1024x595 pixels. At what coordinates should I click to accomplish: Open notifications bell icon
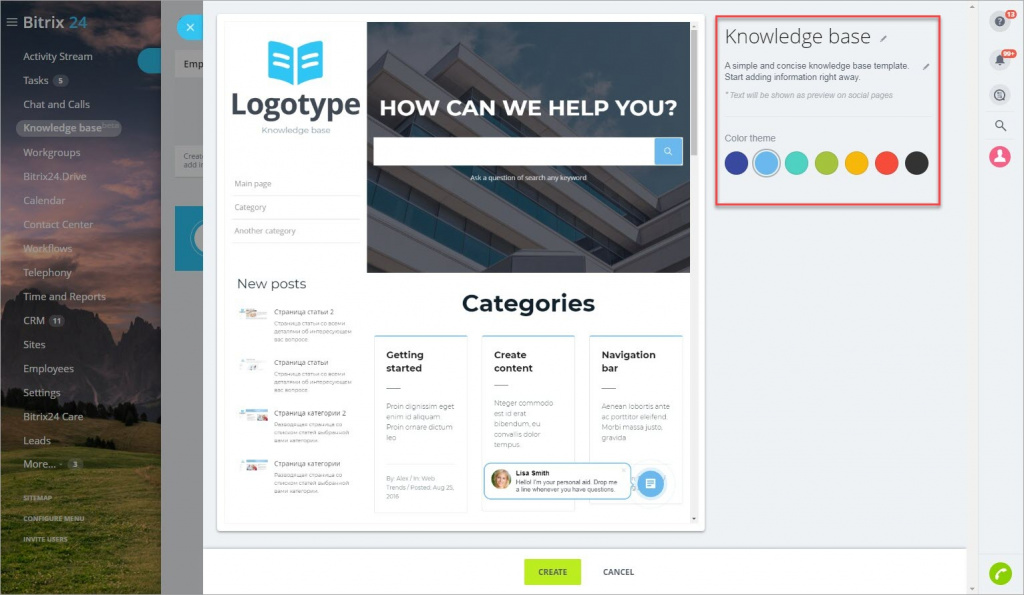pyautogui.click(x=1000, y=59)
